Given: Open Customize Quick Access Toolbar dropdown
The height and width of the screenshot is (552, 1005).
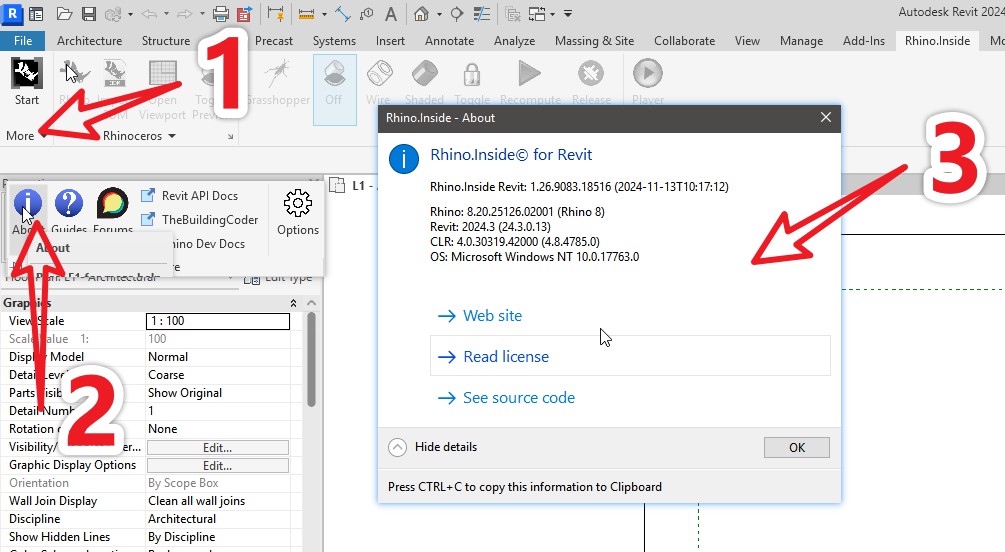Looking at the screenshot, I should click(x=568, y=13).
